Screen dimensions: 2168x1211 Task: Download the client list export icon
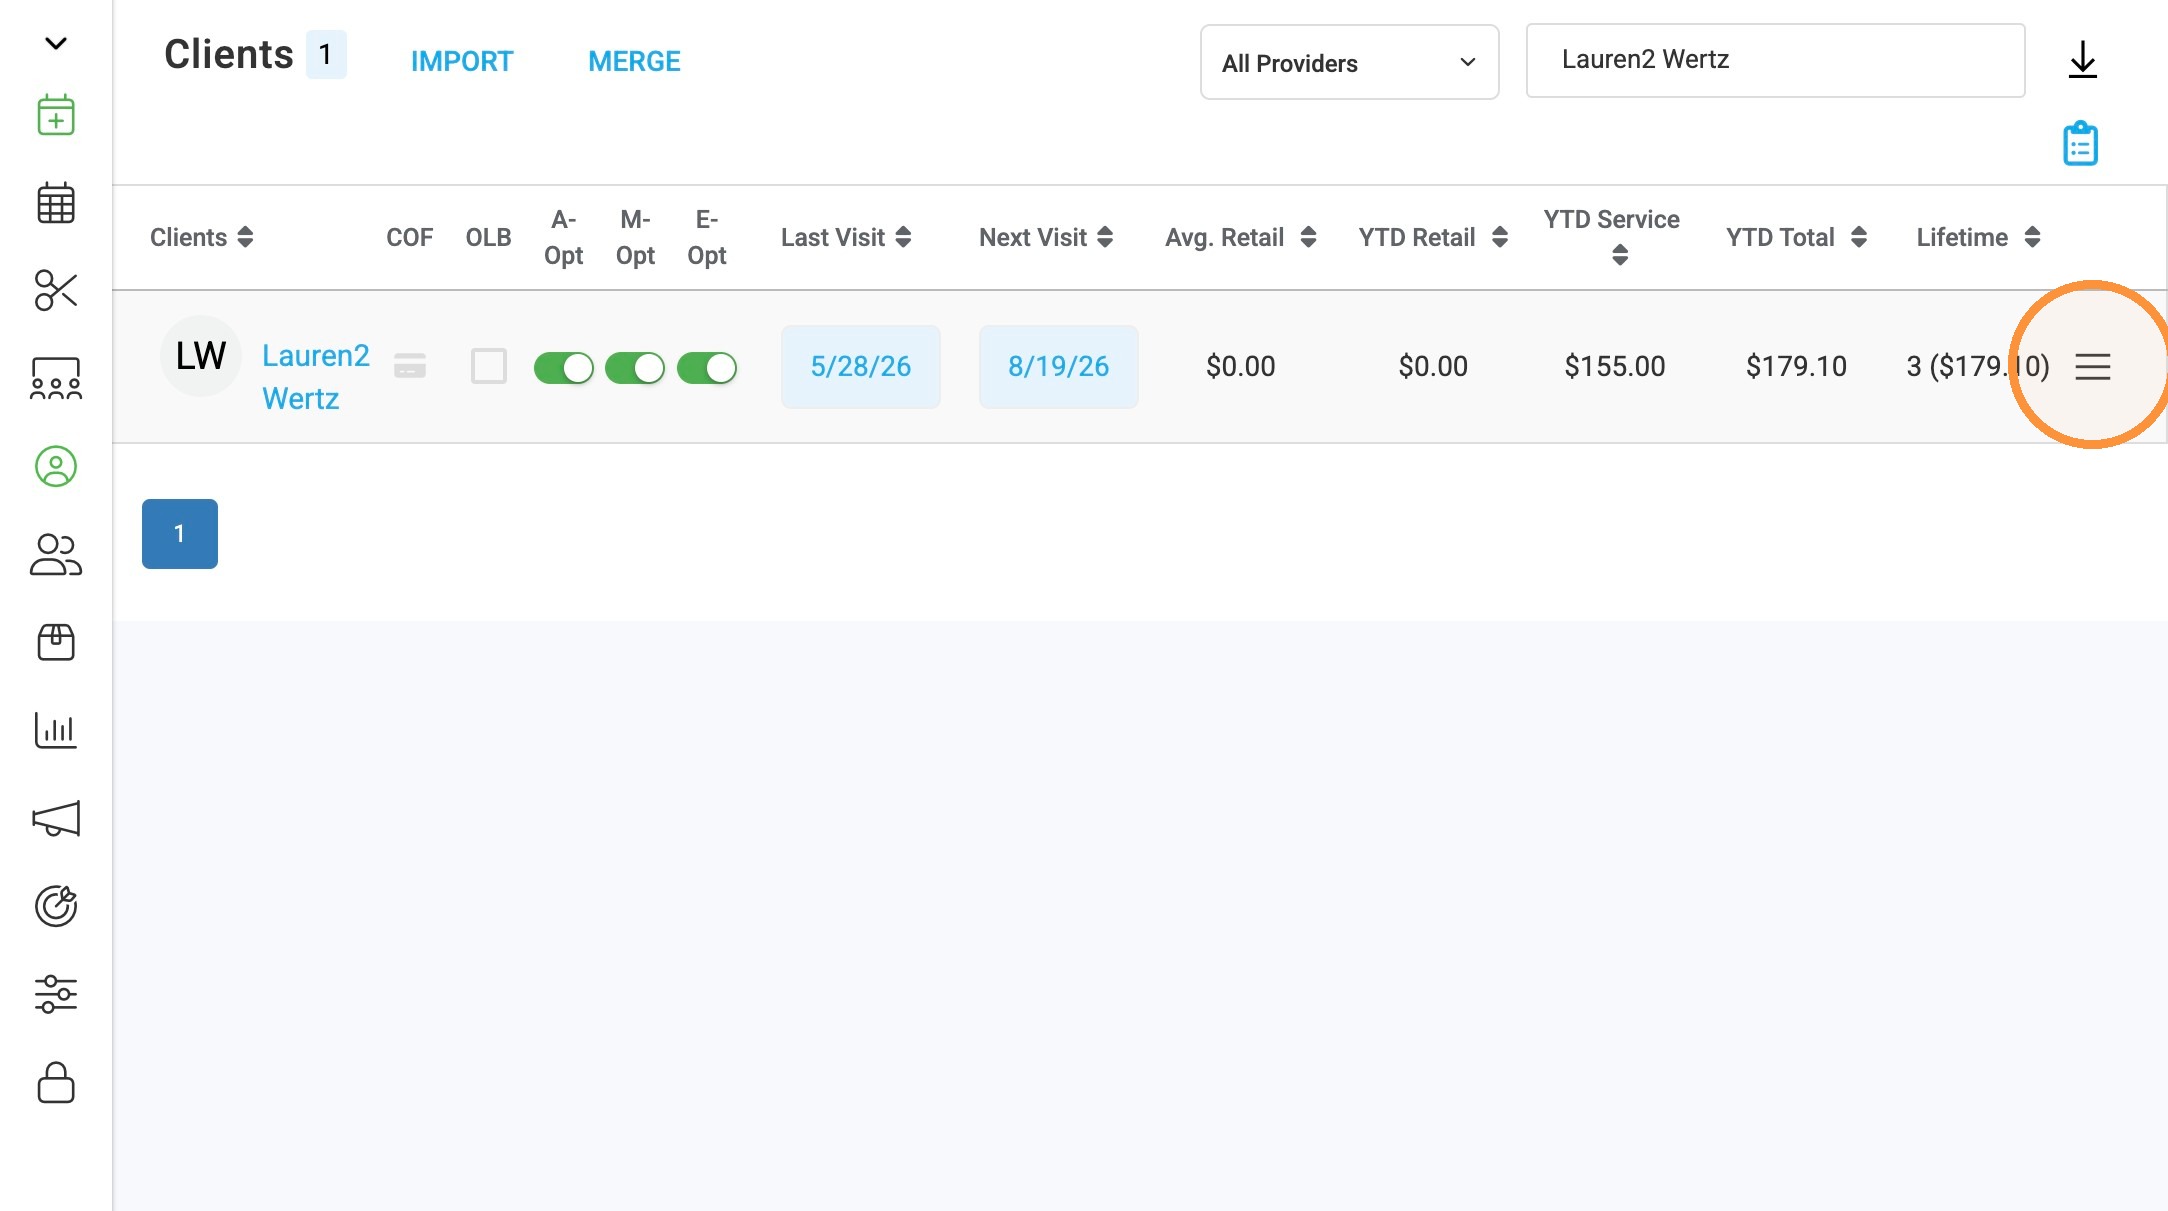pyautogui.click(x=2083, y=59)
